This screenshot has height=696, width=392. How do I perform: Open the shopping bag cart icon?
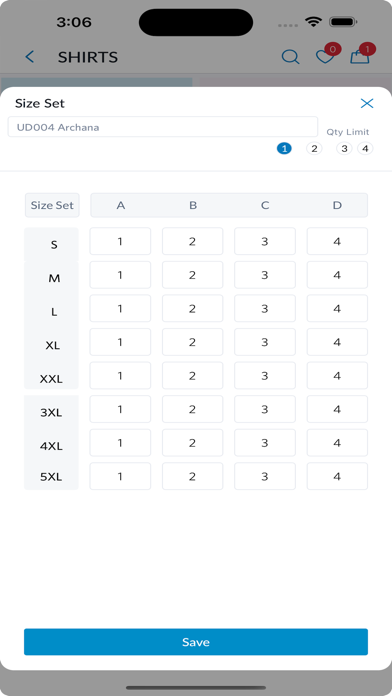360,56
